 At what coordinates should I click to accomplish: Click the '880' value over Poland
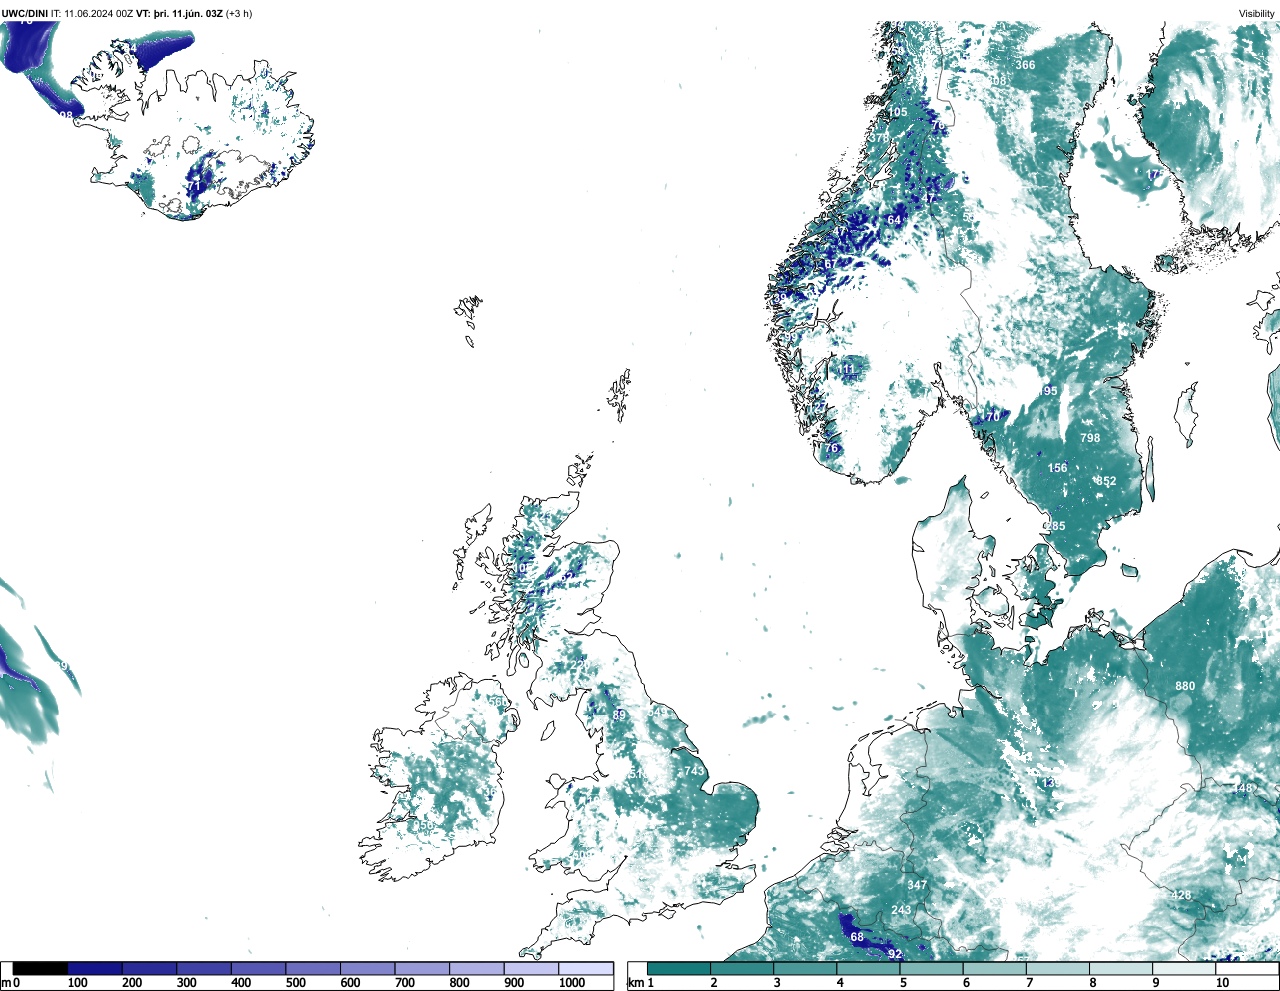point(1185,686)
